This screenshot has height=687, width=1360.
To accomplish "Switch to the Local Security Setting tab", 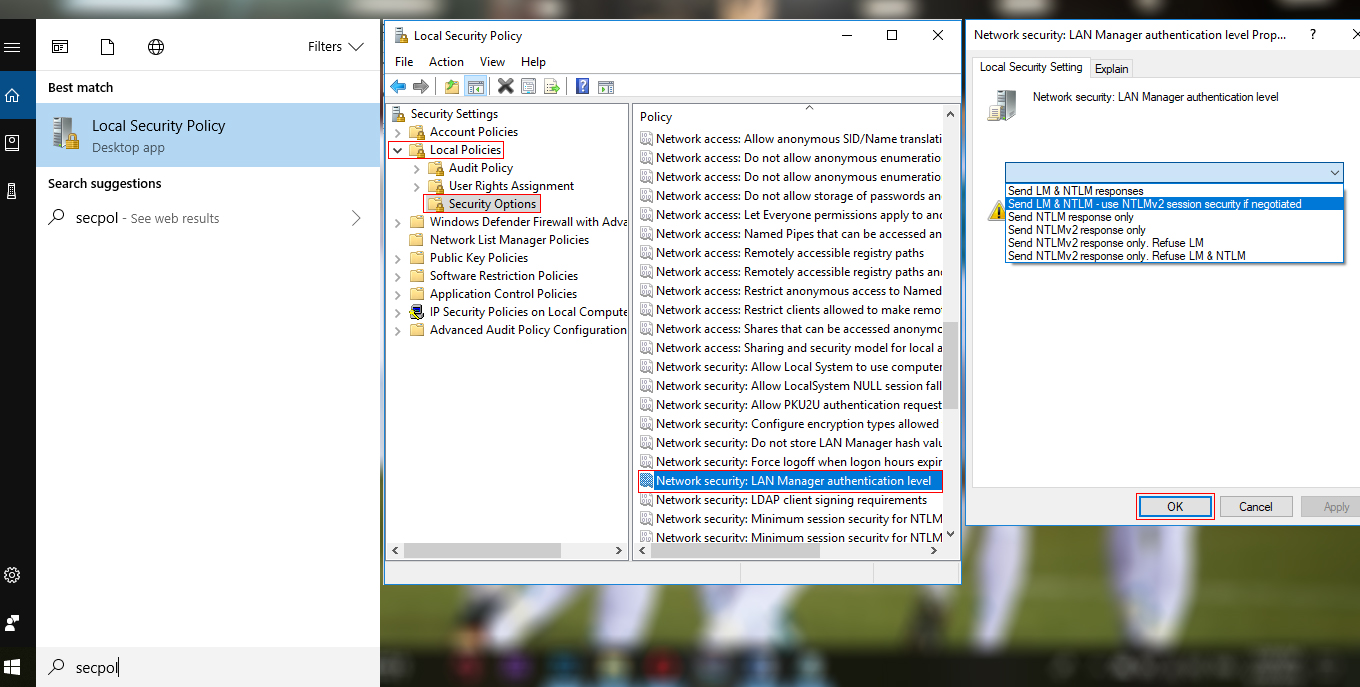I will [x=1031, y=67].
